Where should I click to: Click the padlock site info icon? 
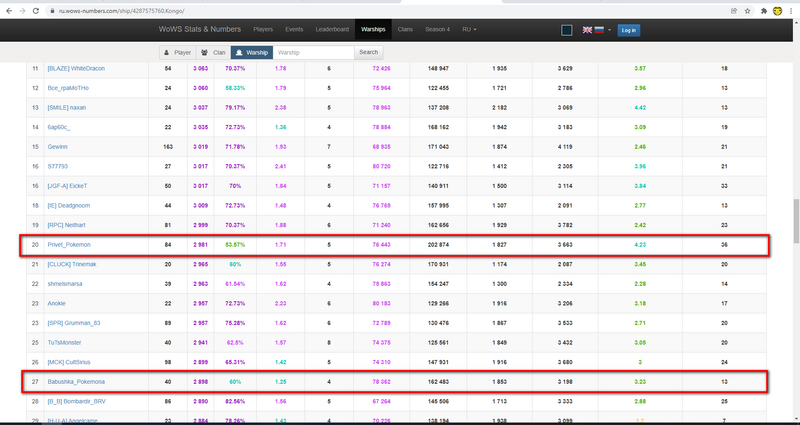52,10
